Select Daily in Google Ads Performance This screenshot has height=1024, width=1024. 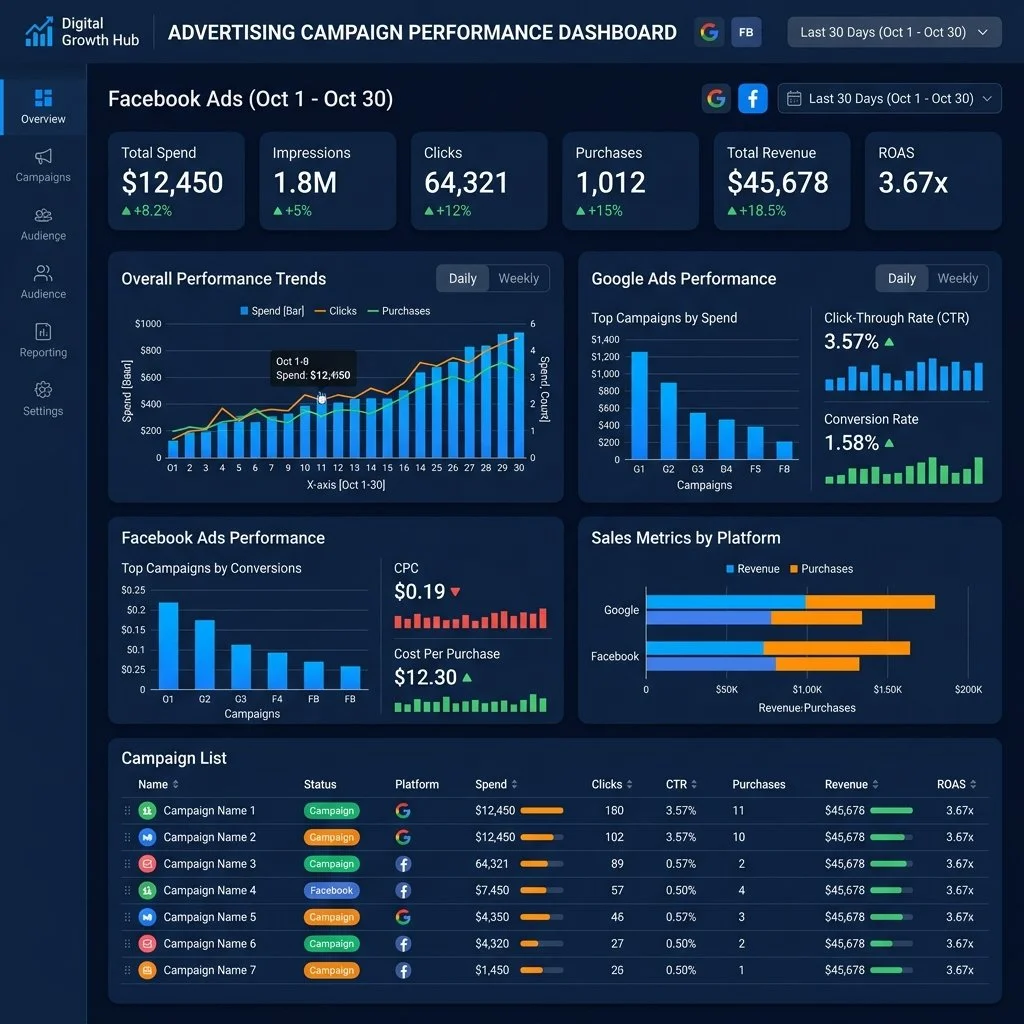(x=901, y=279)
